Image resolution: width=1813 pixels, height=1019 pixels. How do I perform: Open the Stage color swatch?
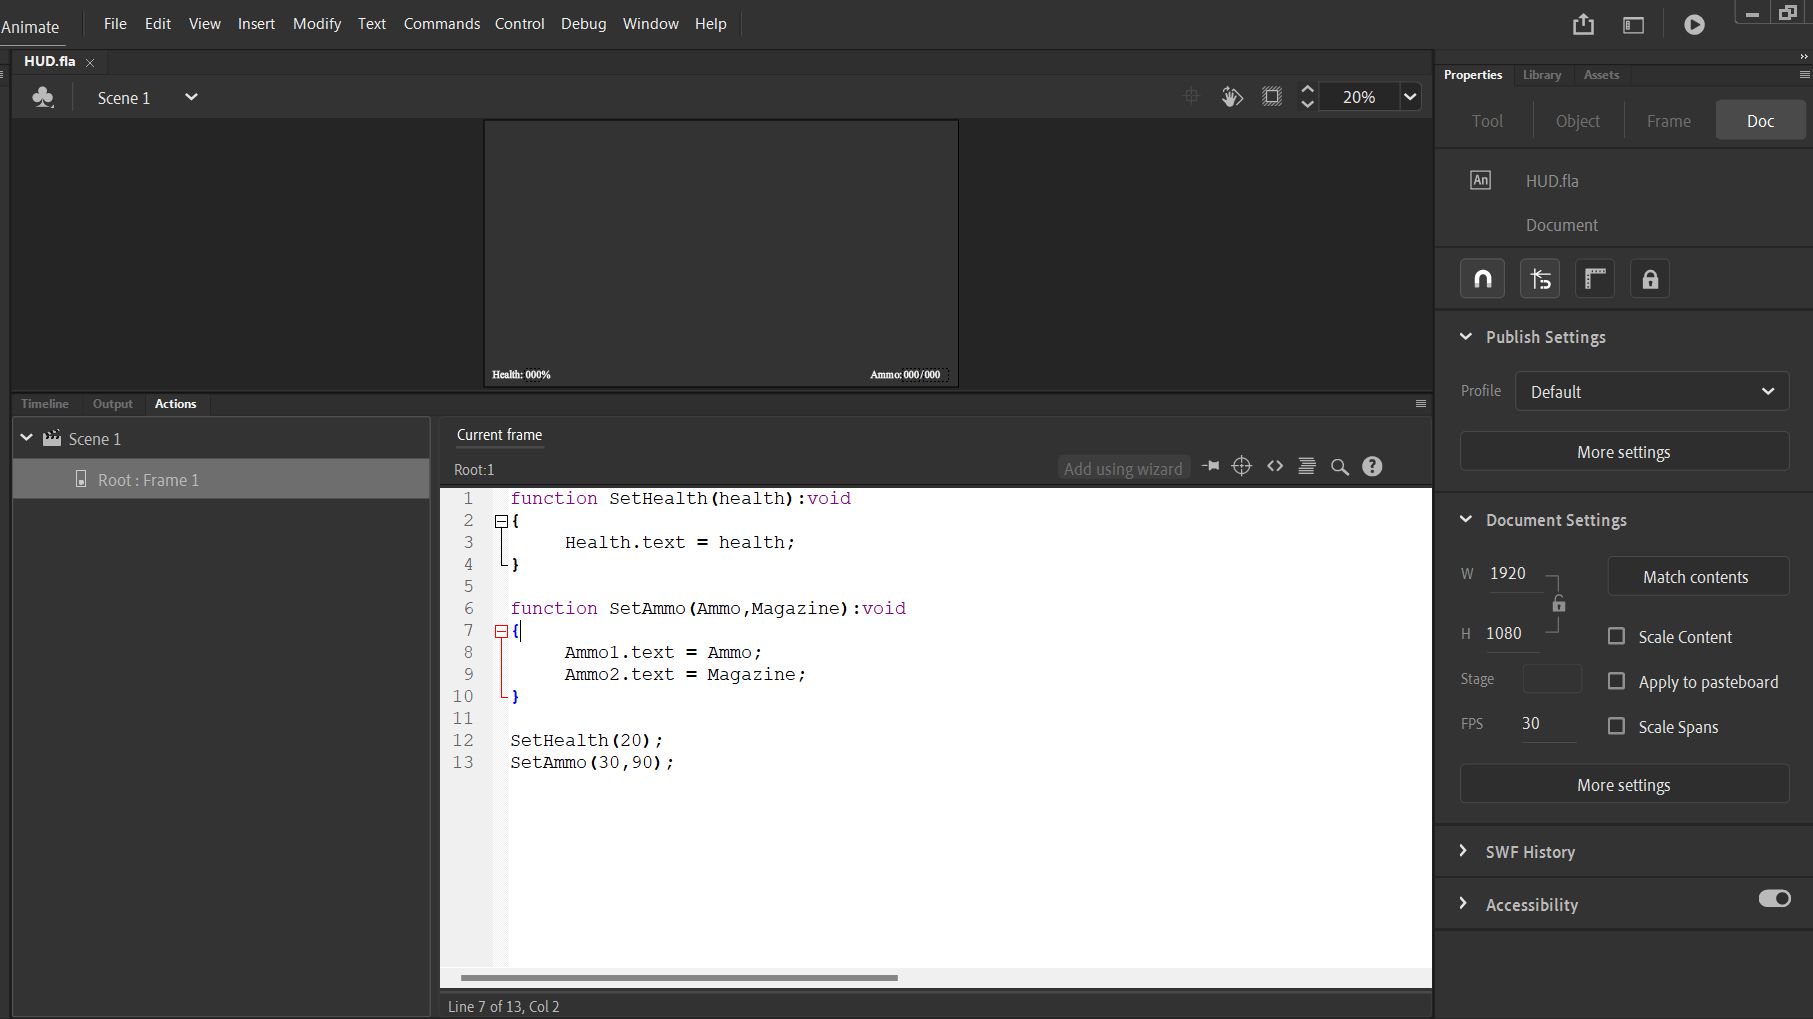pos(1551,679)
